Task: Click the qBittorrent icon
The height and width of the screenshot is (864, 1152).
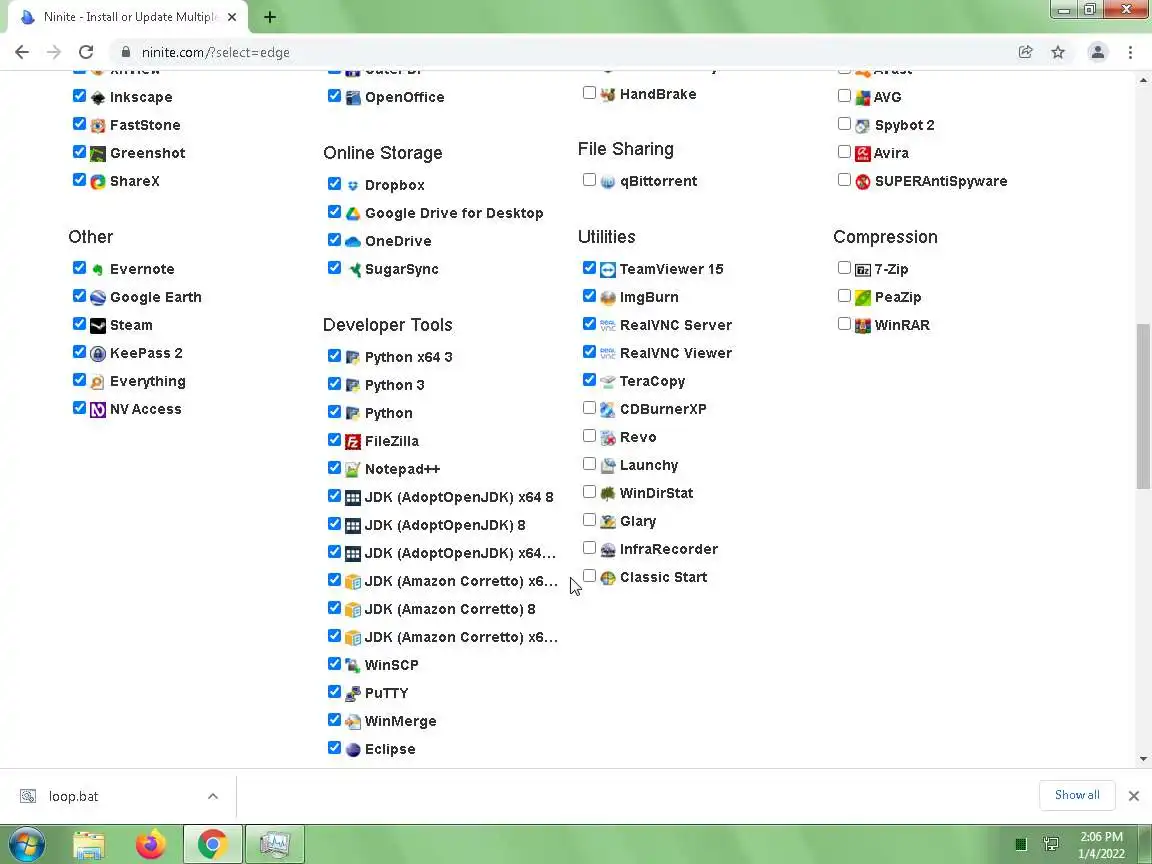Action: click(608, 181)
